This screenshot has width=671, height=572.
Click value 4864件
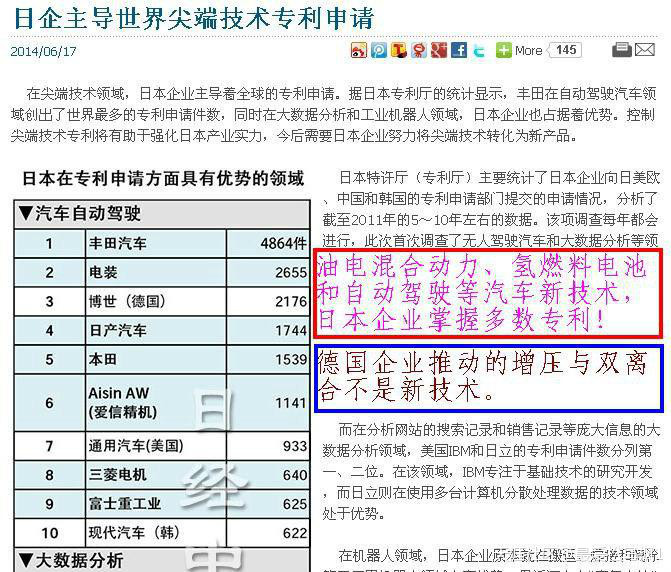pyautogui.click(x=283, y=243)
